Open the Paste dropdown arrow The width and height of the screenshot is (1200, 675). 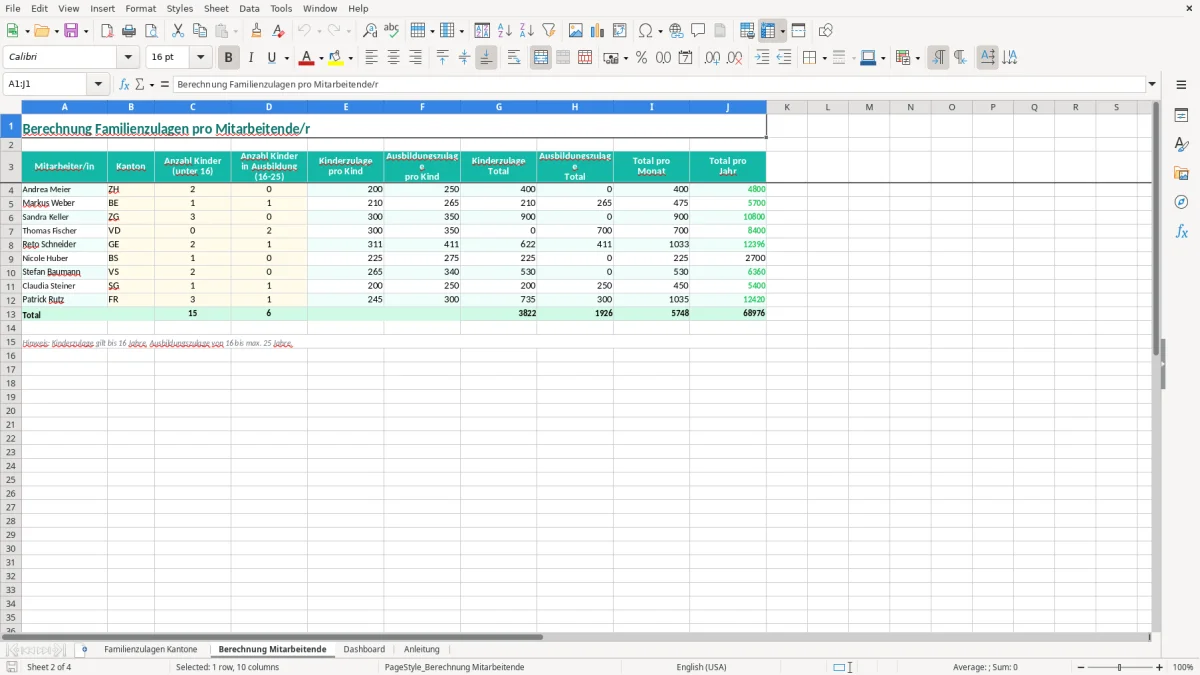[x=236, y=31]
